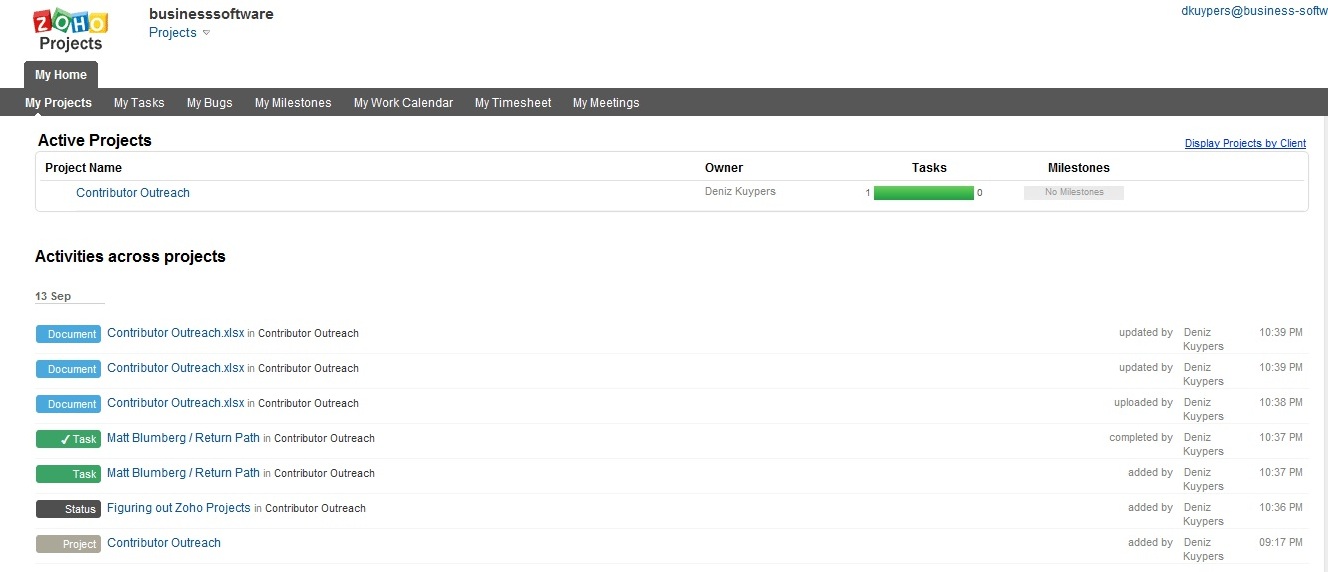The height and width of the screenshot is (572, 1328).
Task: Click the No Milestones indicator
Action: [x=1074, y=193]
